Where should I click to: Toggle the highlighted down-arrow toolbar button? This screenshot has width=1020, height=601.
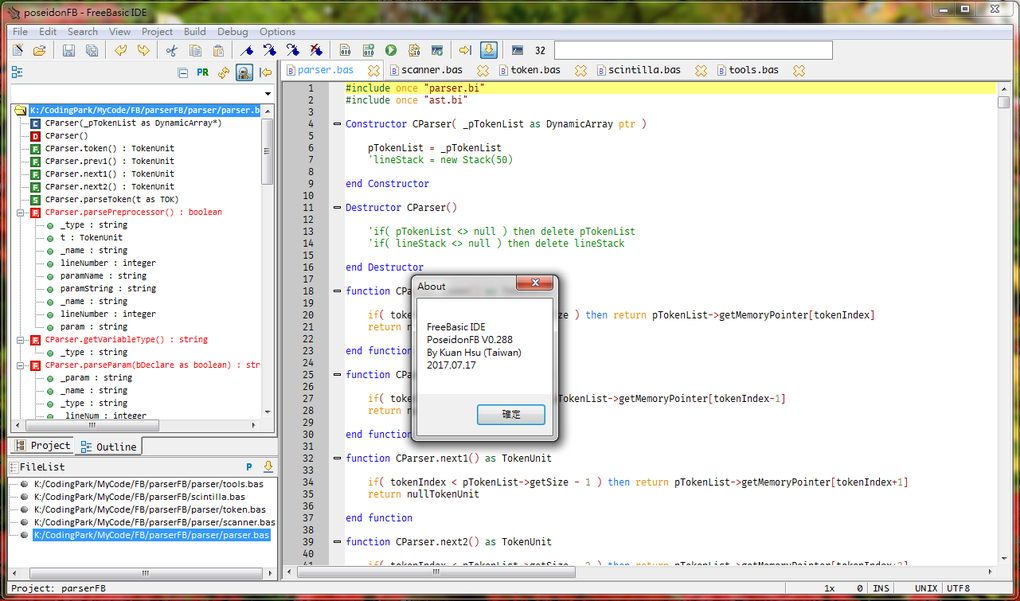(x=489, y=50)
